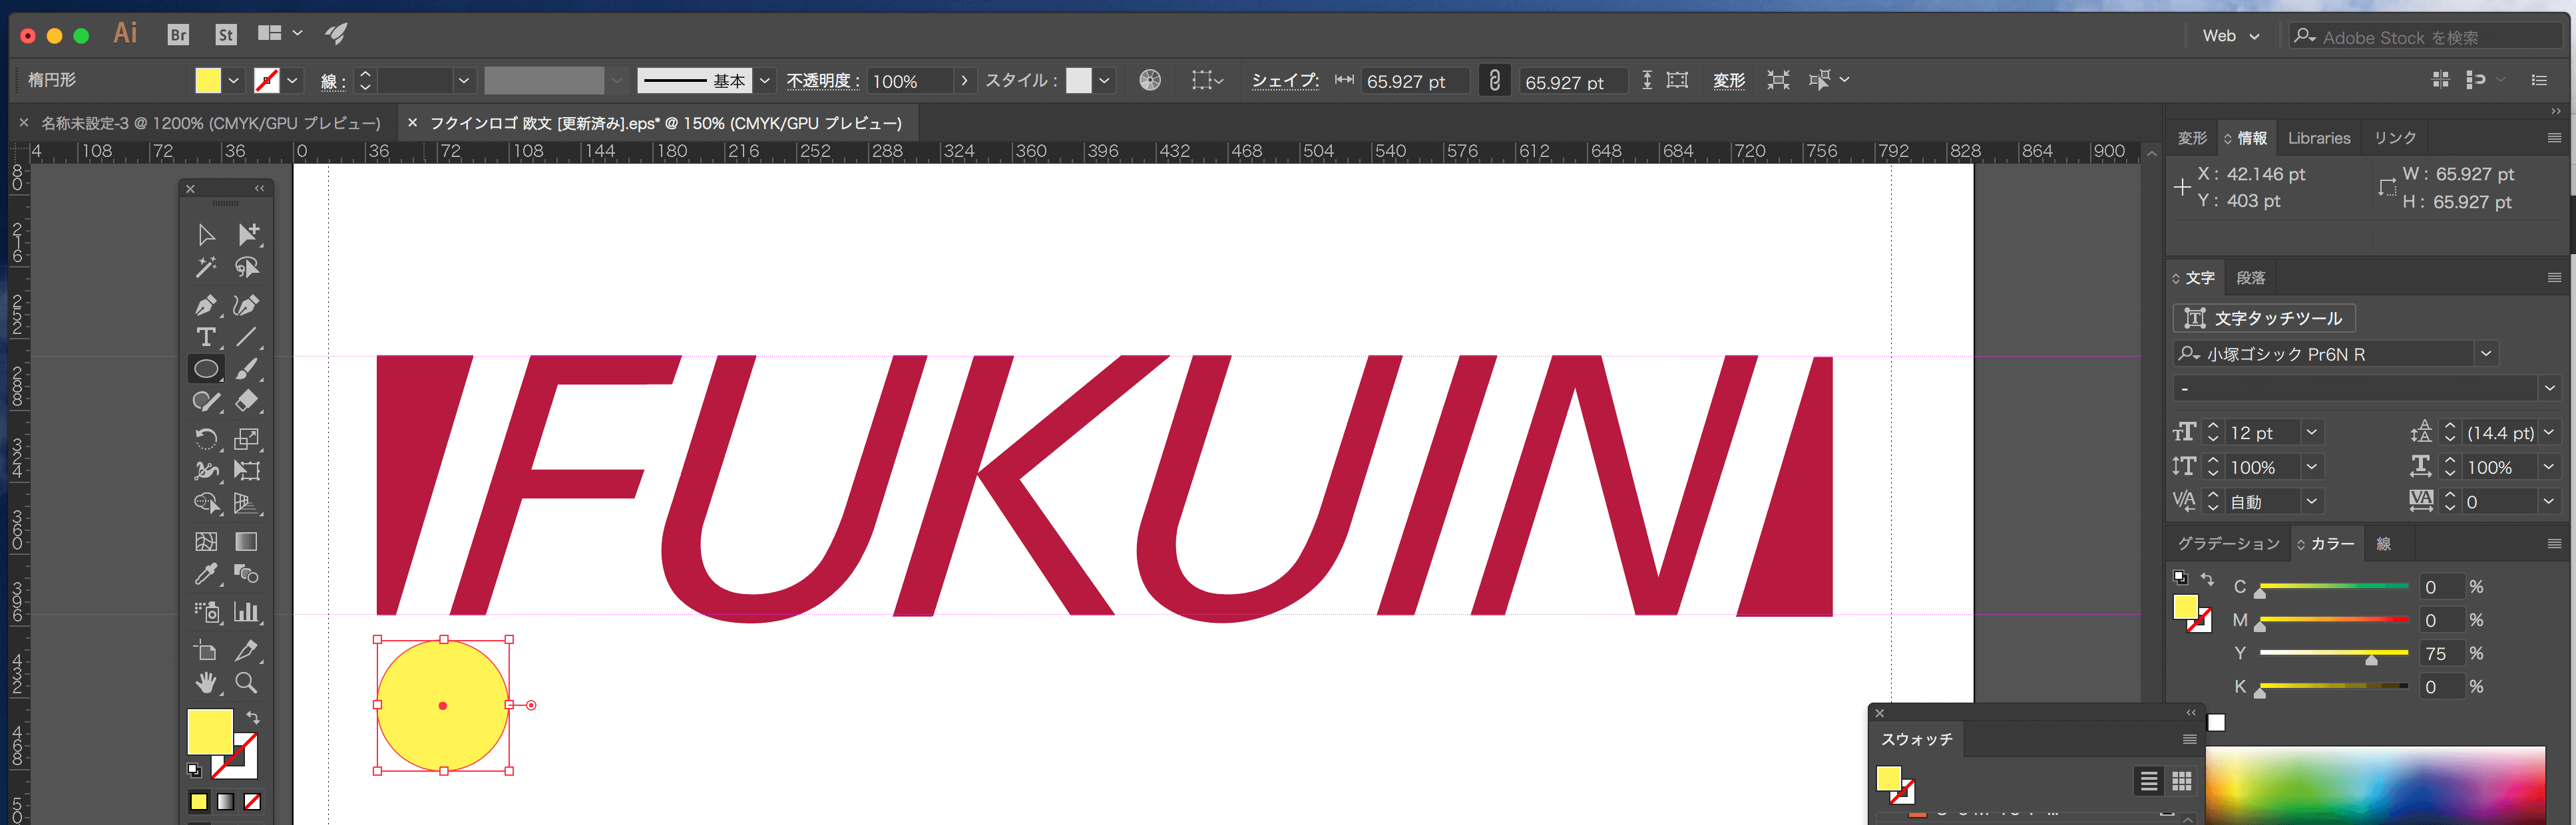This screenshot has width=2576, height=825.
Task: Select the Artboard tool
Action: (x=206, y=651)
